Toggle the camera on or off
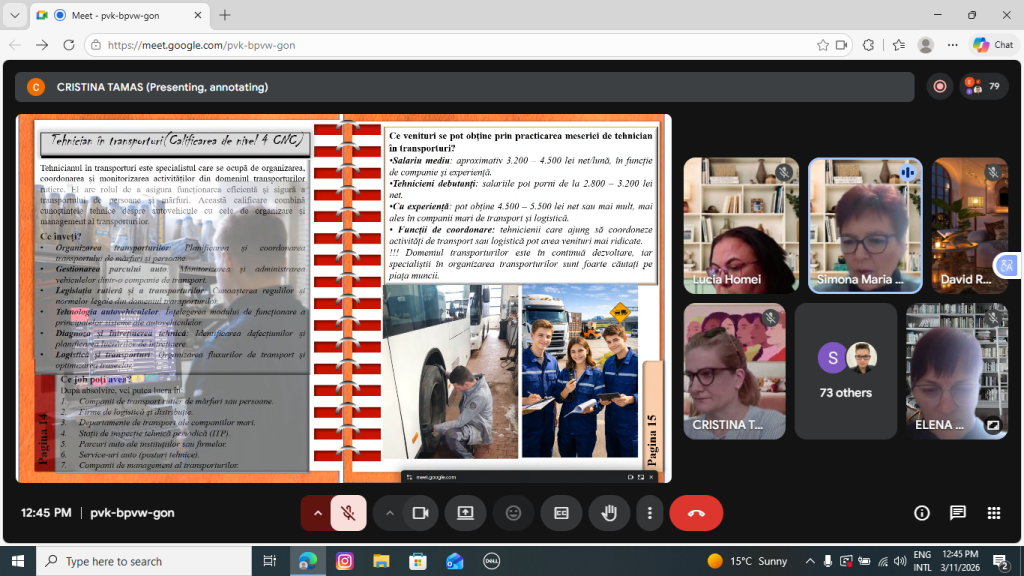The height and width of the screenshot is (576, 1024). coord(420,513)
